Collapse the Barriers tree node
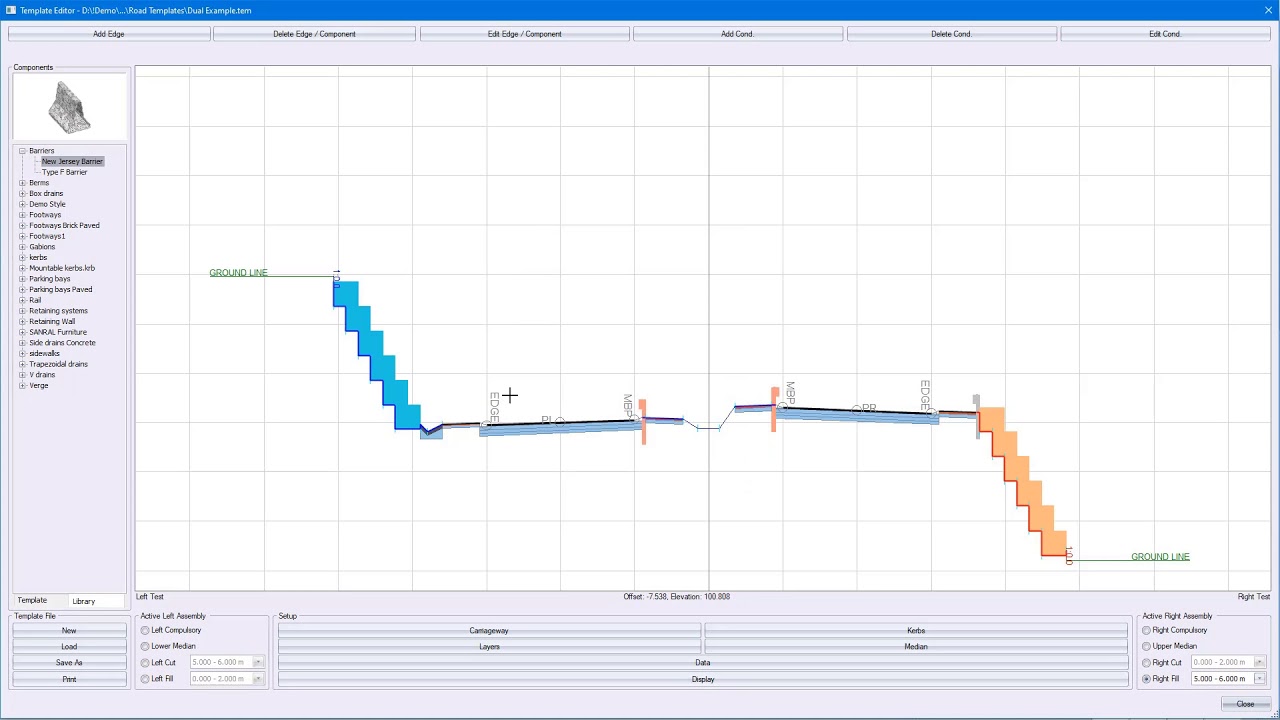This screenshot has width=1280, height=720. [x=22, y=151]
